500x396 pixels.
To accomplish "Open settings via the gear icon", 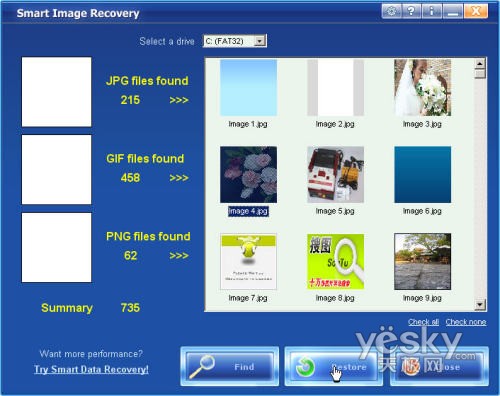I will coord(392,11).
